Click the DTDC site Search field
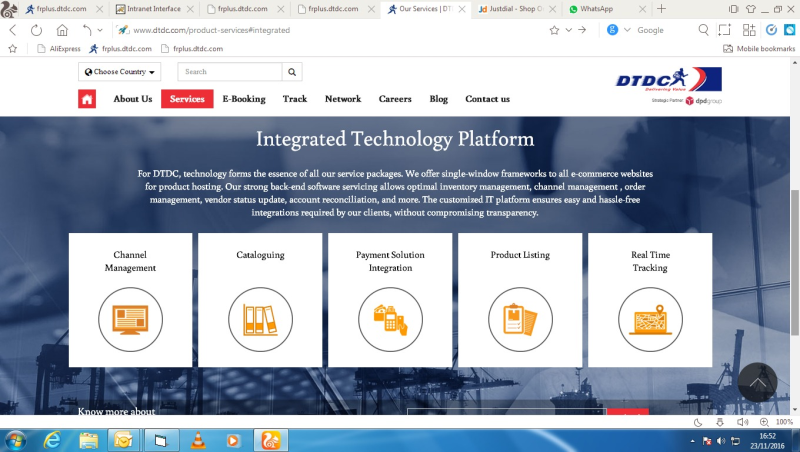 (230, 72)
